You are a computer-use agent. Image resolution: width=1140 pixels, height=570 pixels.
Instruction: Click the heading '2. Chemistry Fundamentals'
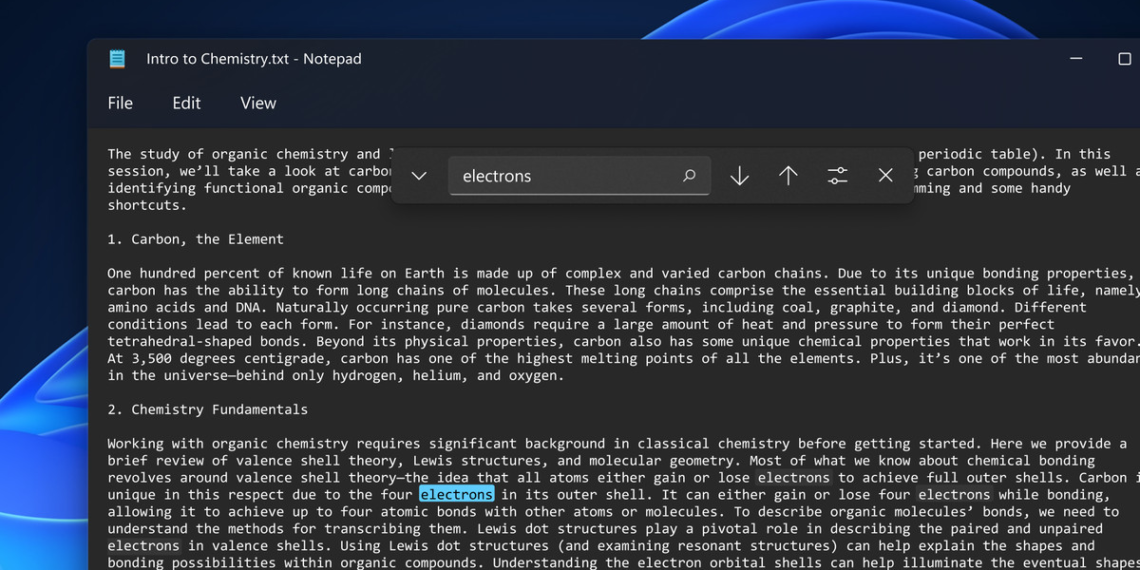click(208, 410)
